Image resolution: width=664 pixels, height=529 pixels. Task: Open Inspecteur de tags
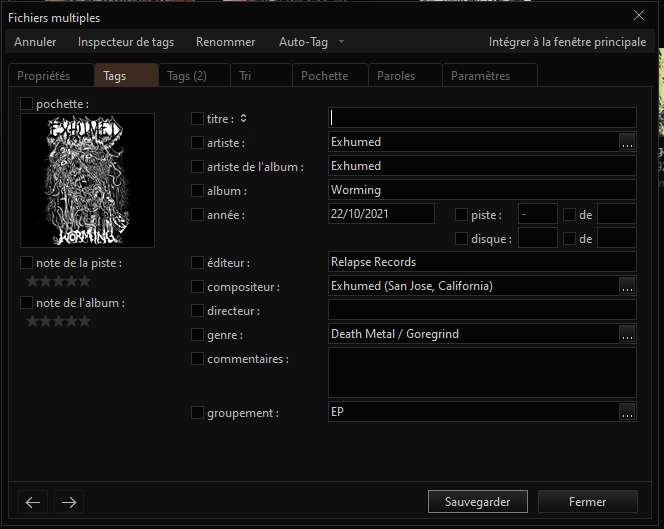126,42
